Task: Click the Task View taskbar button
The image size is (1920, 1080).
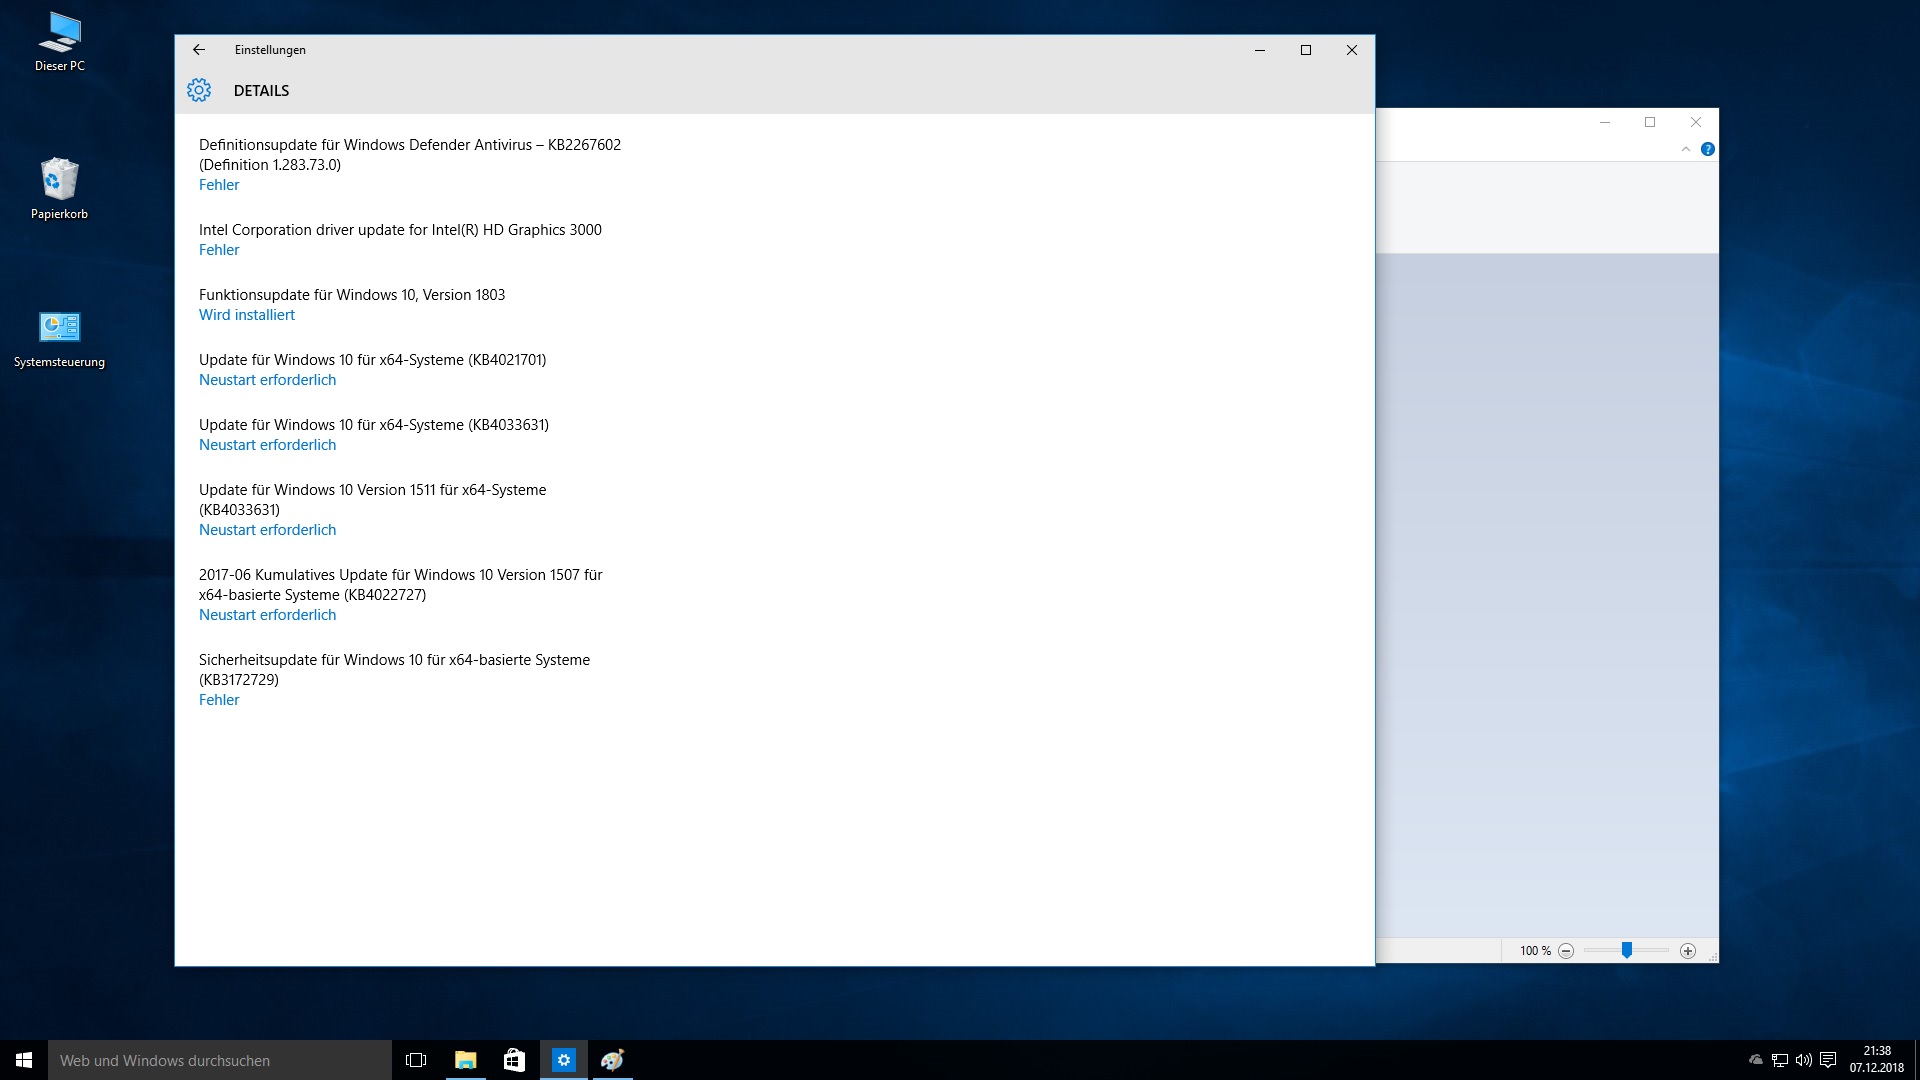Action: [x=416, y=1060]
